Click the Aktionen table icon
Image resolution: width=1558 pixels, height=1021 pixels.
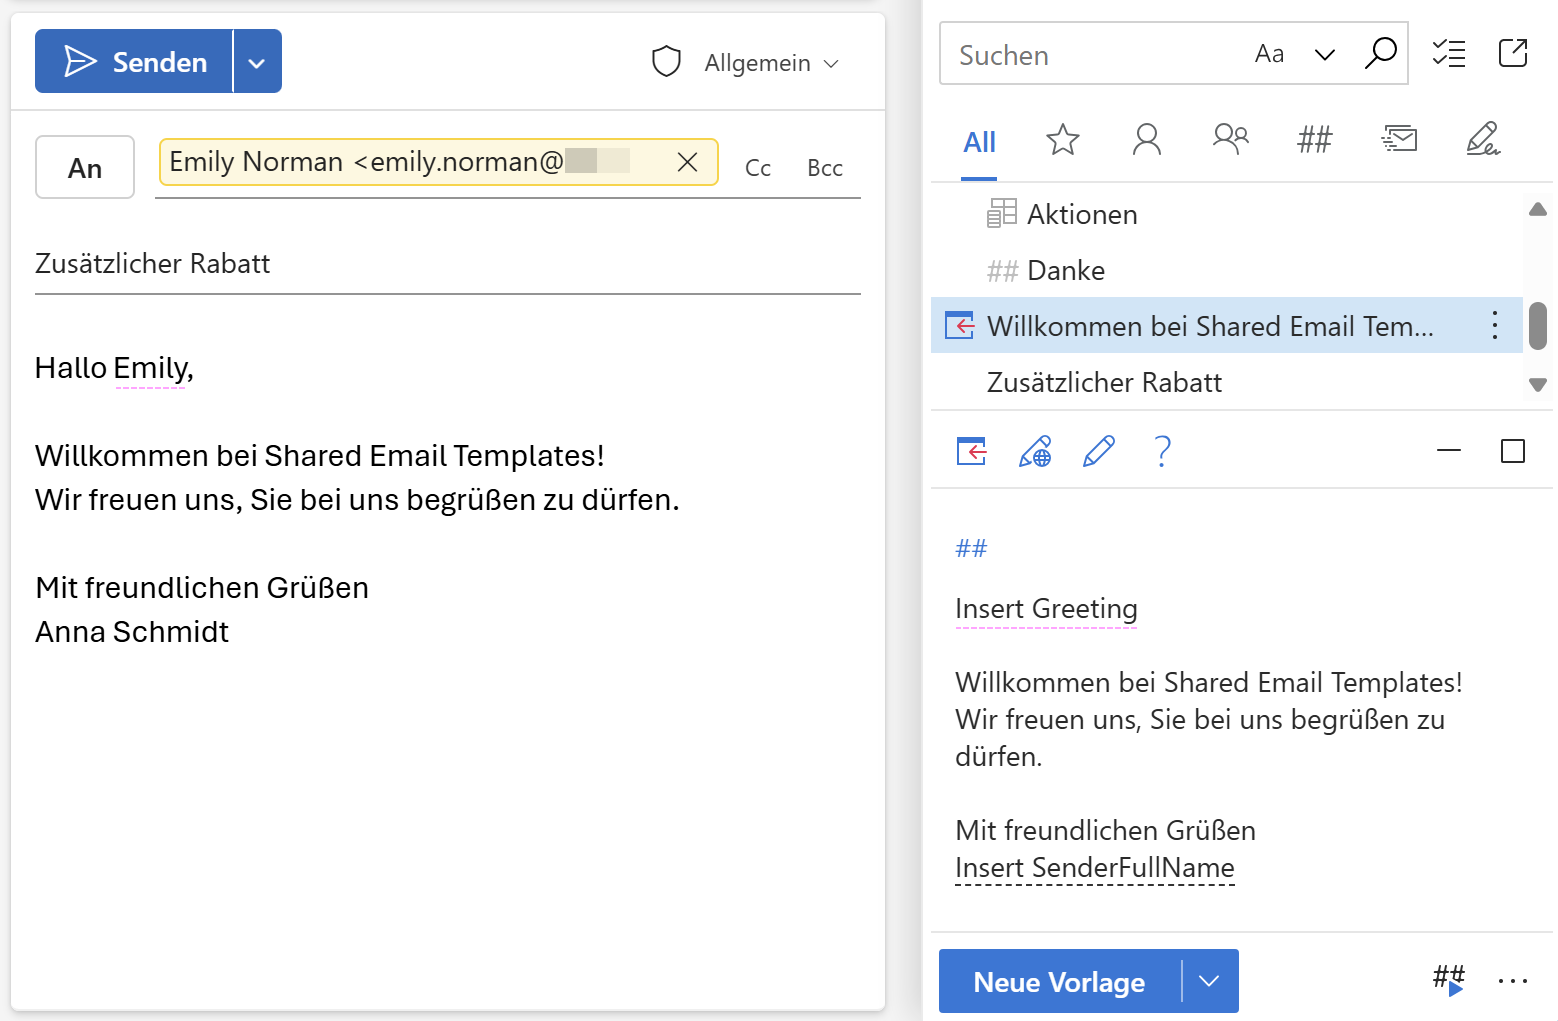(1002, 213)
